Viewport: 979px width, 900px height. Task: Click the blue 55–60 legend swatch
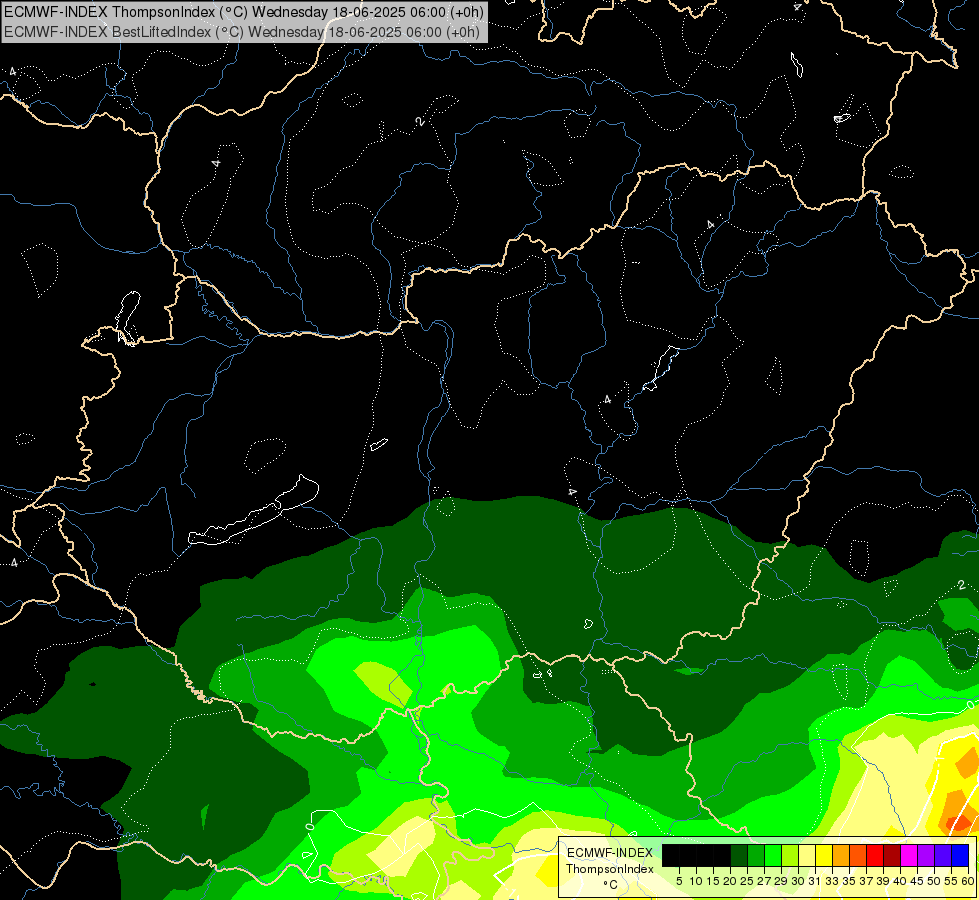[x=960, y=855]
